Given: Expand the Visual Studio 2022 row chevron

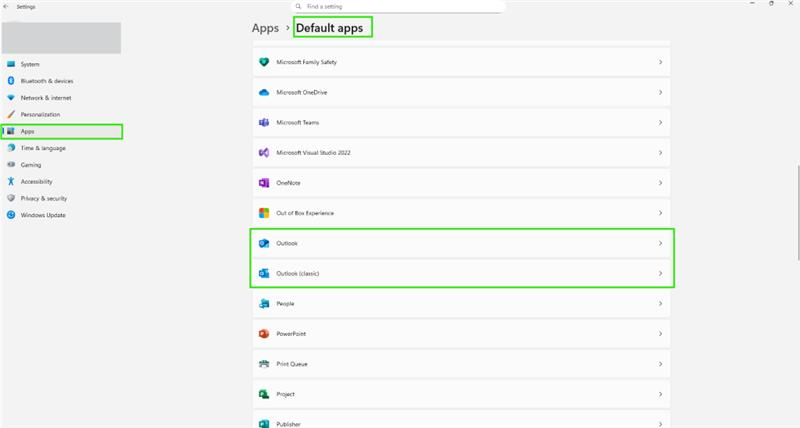Looking at the screenshot, I should click(660, 153).
